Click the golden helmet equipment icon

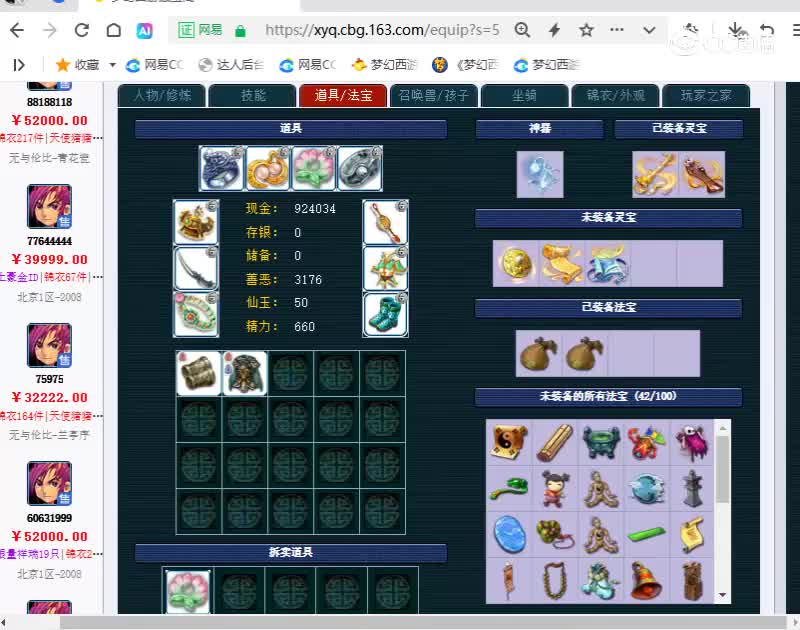click(196, 222)
